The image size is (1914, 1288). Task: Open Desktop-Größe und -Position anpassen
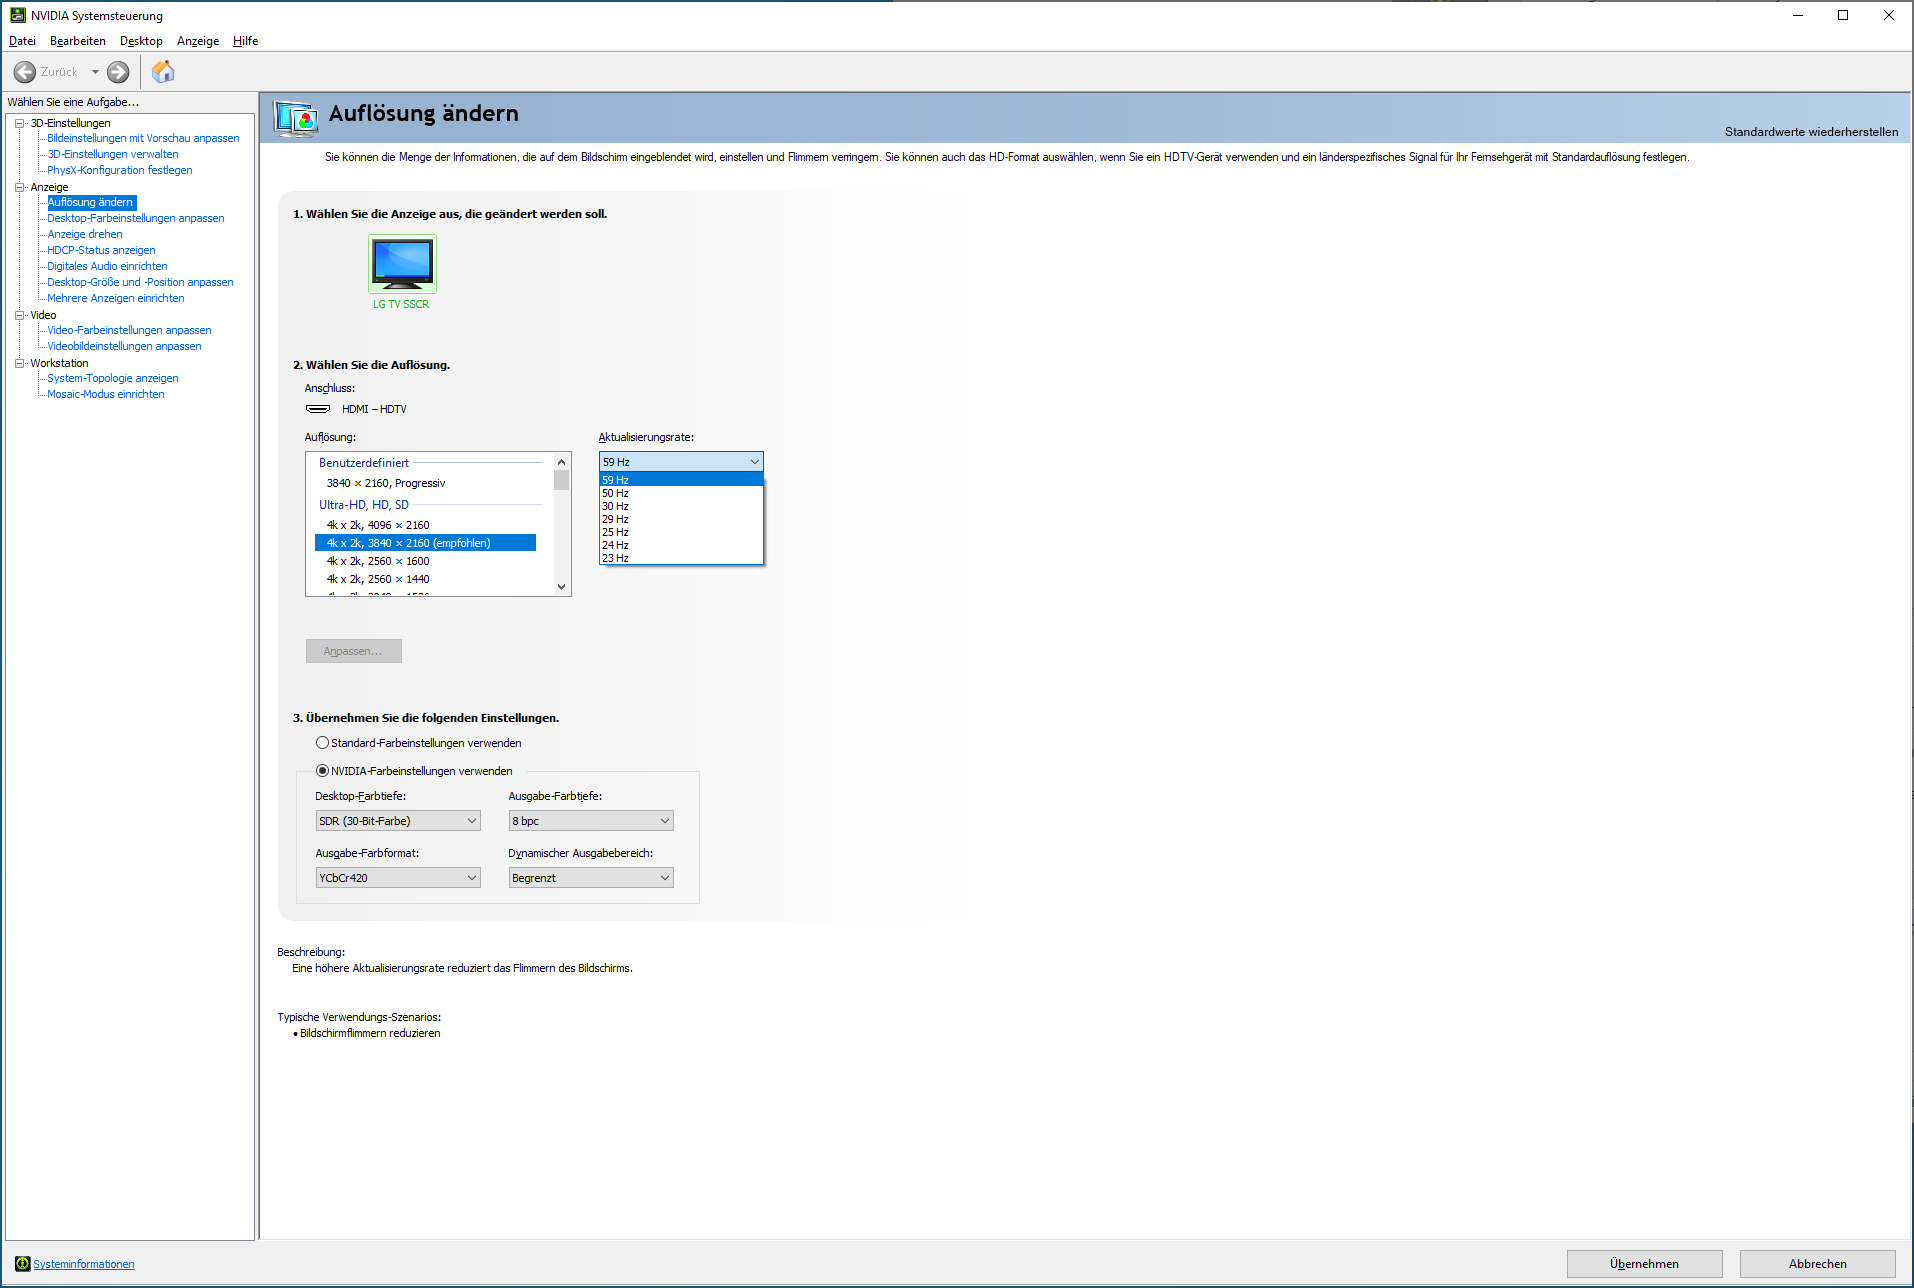[x=140, y=282]
